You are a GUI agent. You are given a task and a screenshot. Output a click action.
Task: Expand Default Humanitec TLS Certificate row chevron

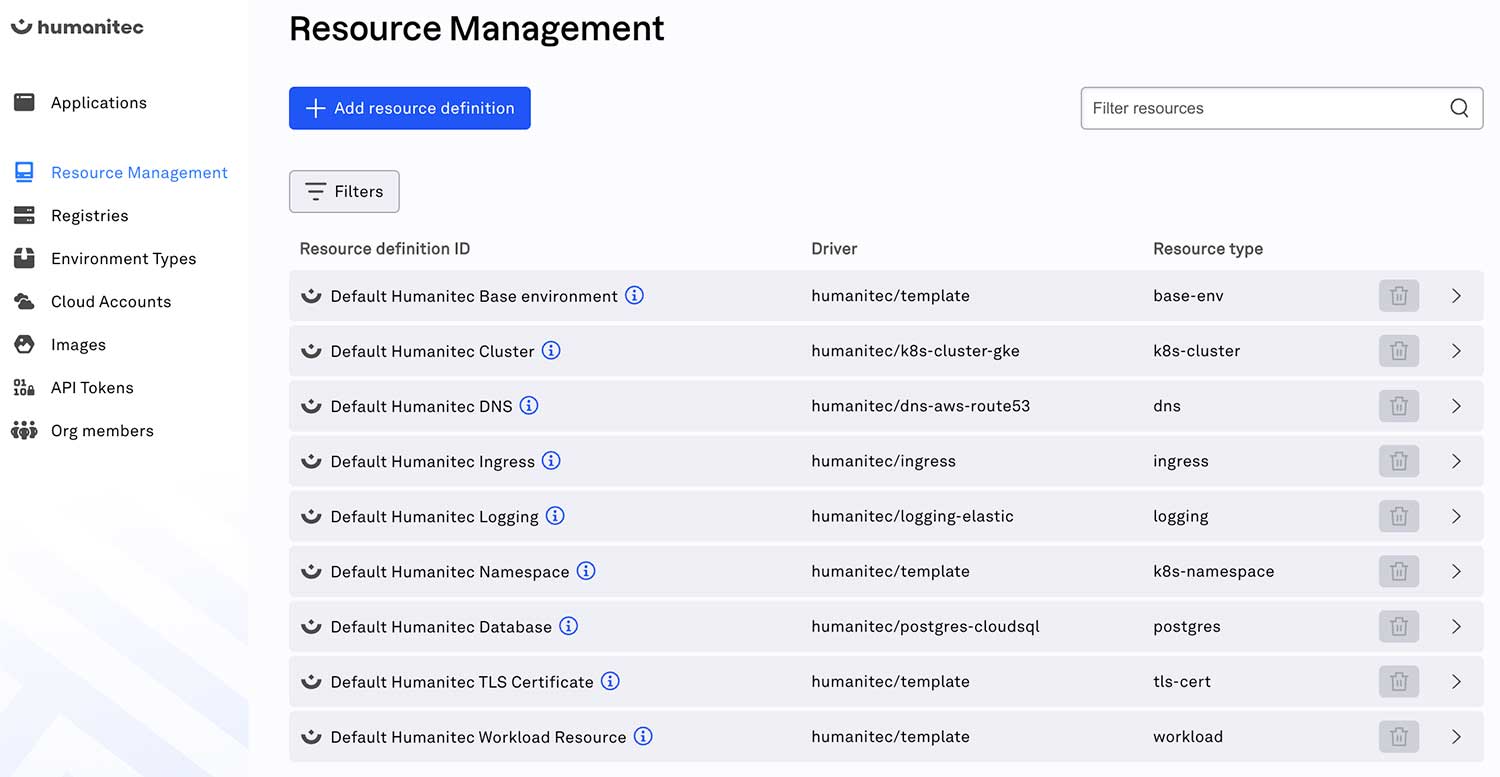tap(1456, 681)
